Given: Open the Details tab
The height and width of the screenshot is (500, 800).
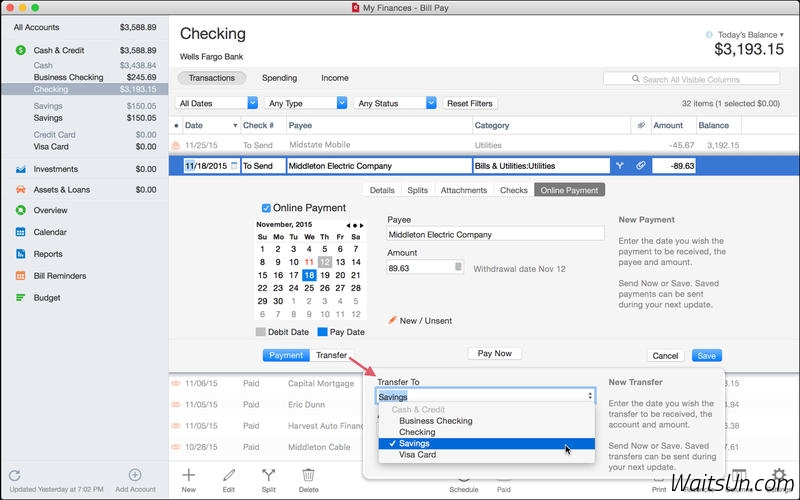Looking at the screenshot, I should pyautogui.click(x=382, y=190).
